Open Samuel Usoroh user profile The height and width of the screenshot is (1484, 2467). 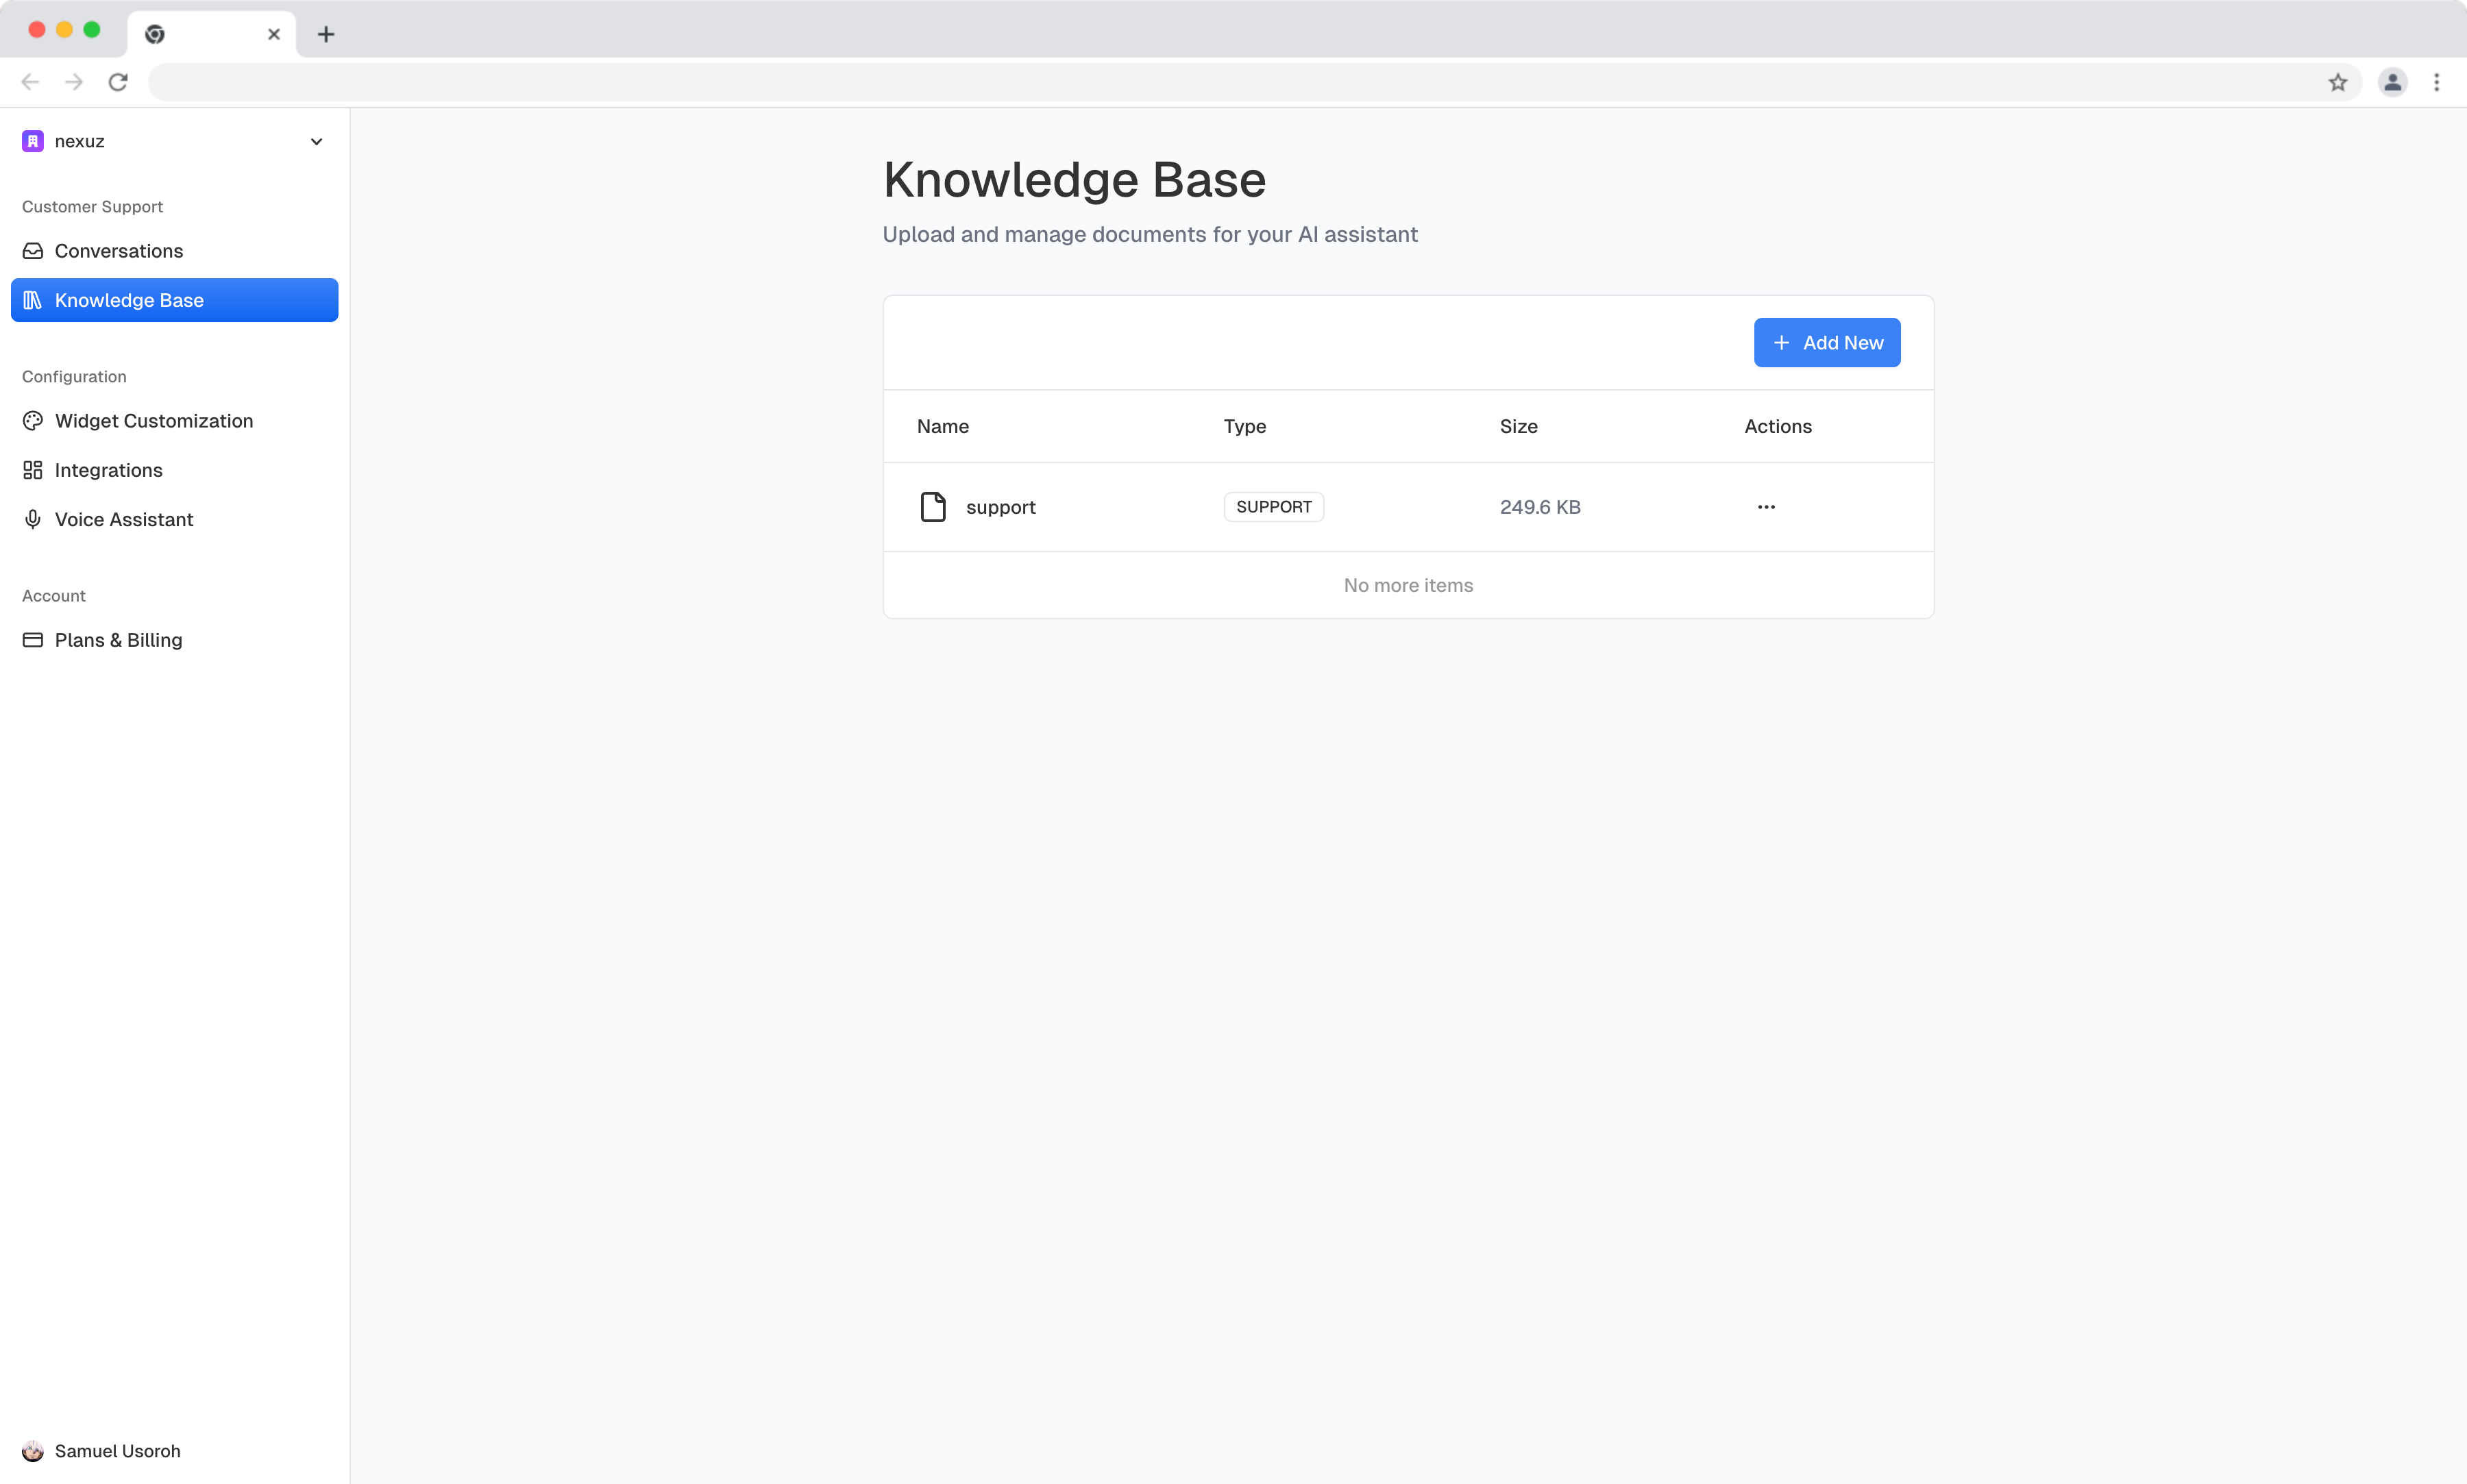(x=117, y=1450)
